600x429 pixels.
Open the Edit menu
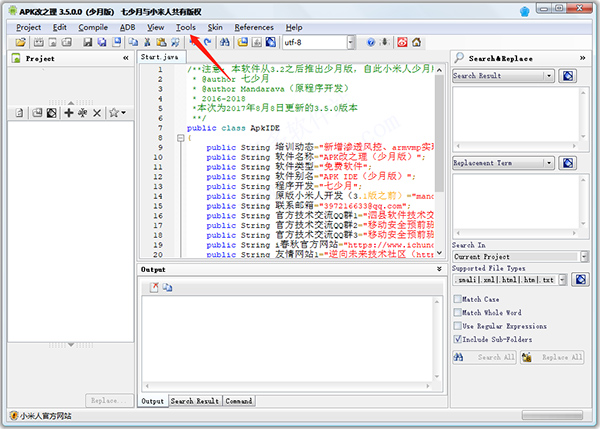tap(60, 27)
